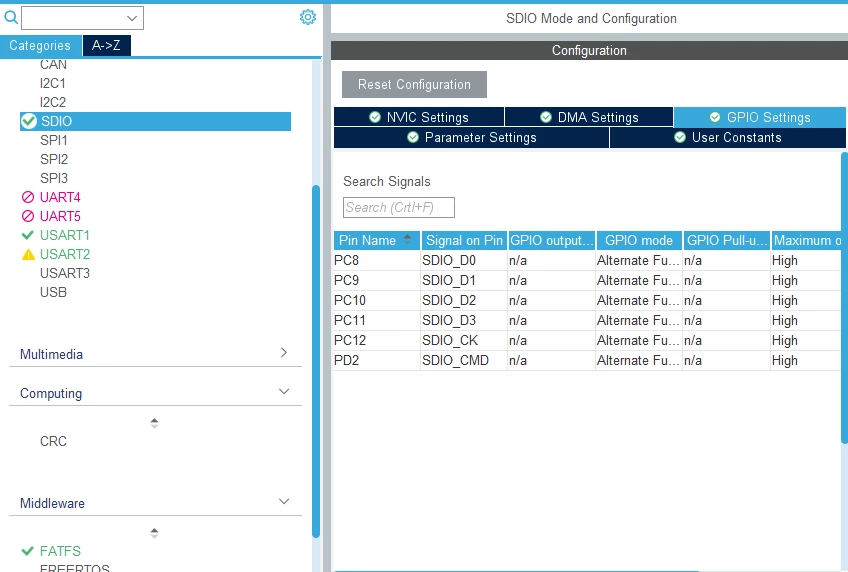
Task: Open the DMA Settings tab
Action: [x=589, y=117]
